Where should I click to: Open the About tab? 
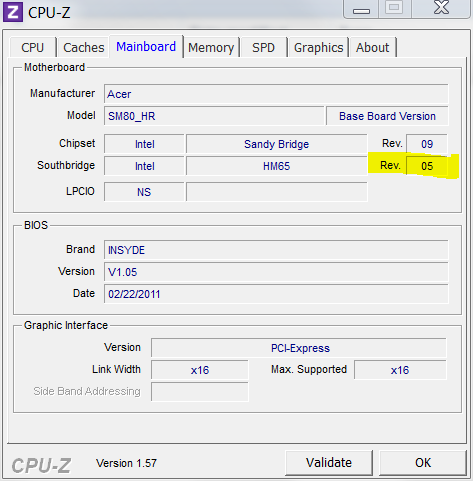click(372, 47)
